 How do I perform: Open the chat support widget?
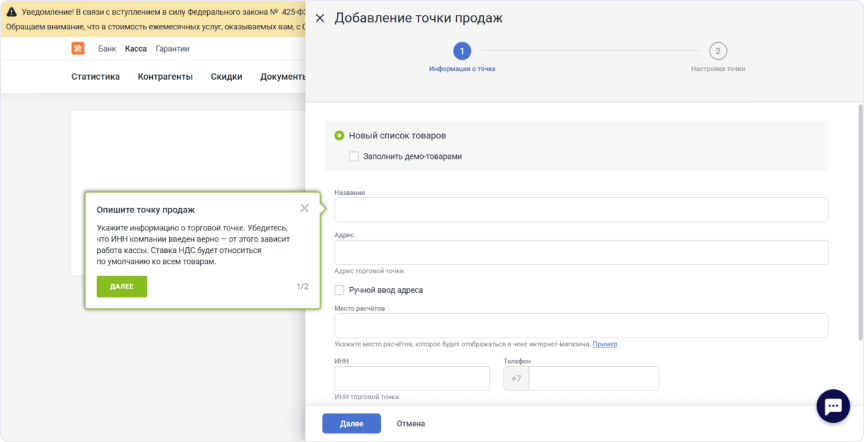tap(833, 405)
